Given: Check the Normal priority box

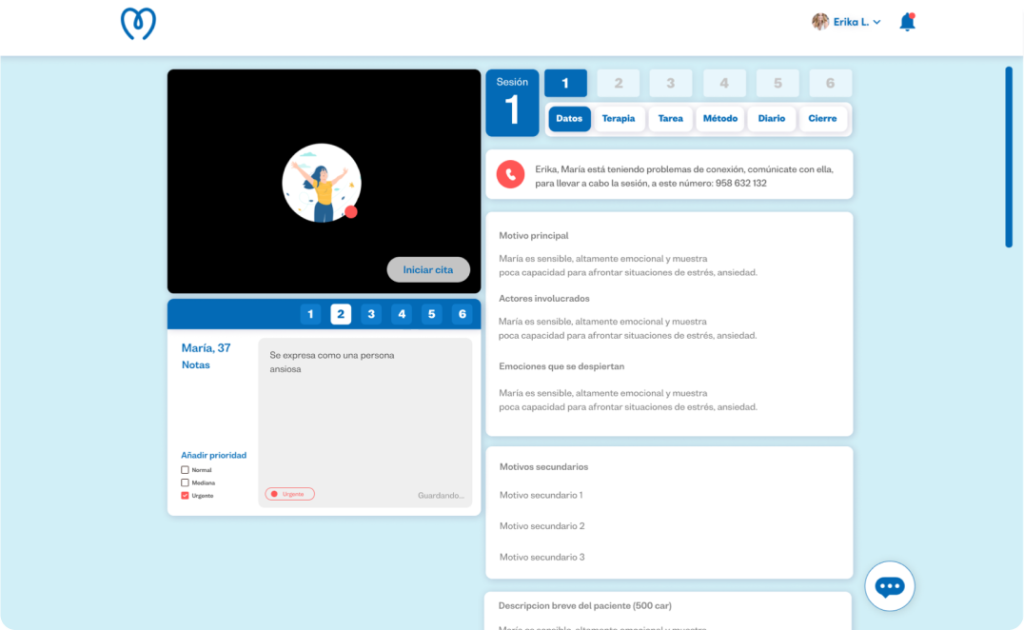Looking at the screenshot, I should point(185,469).
